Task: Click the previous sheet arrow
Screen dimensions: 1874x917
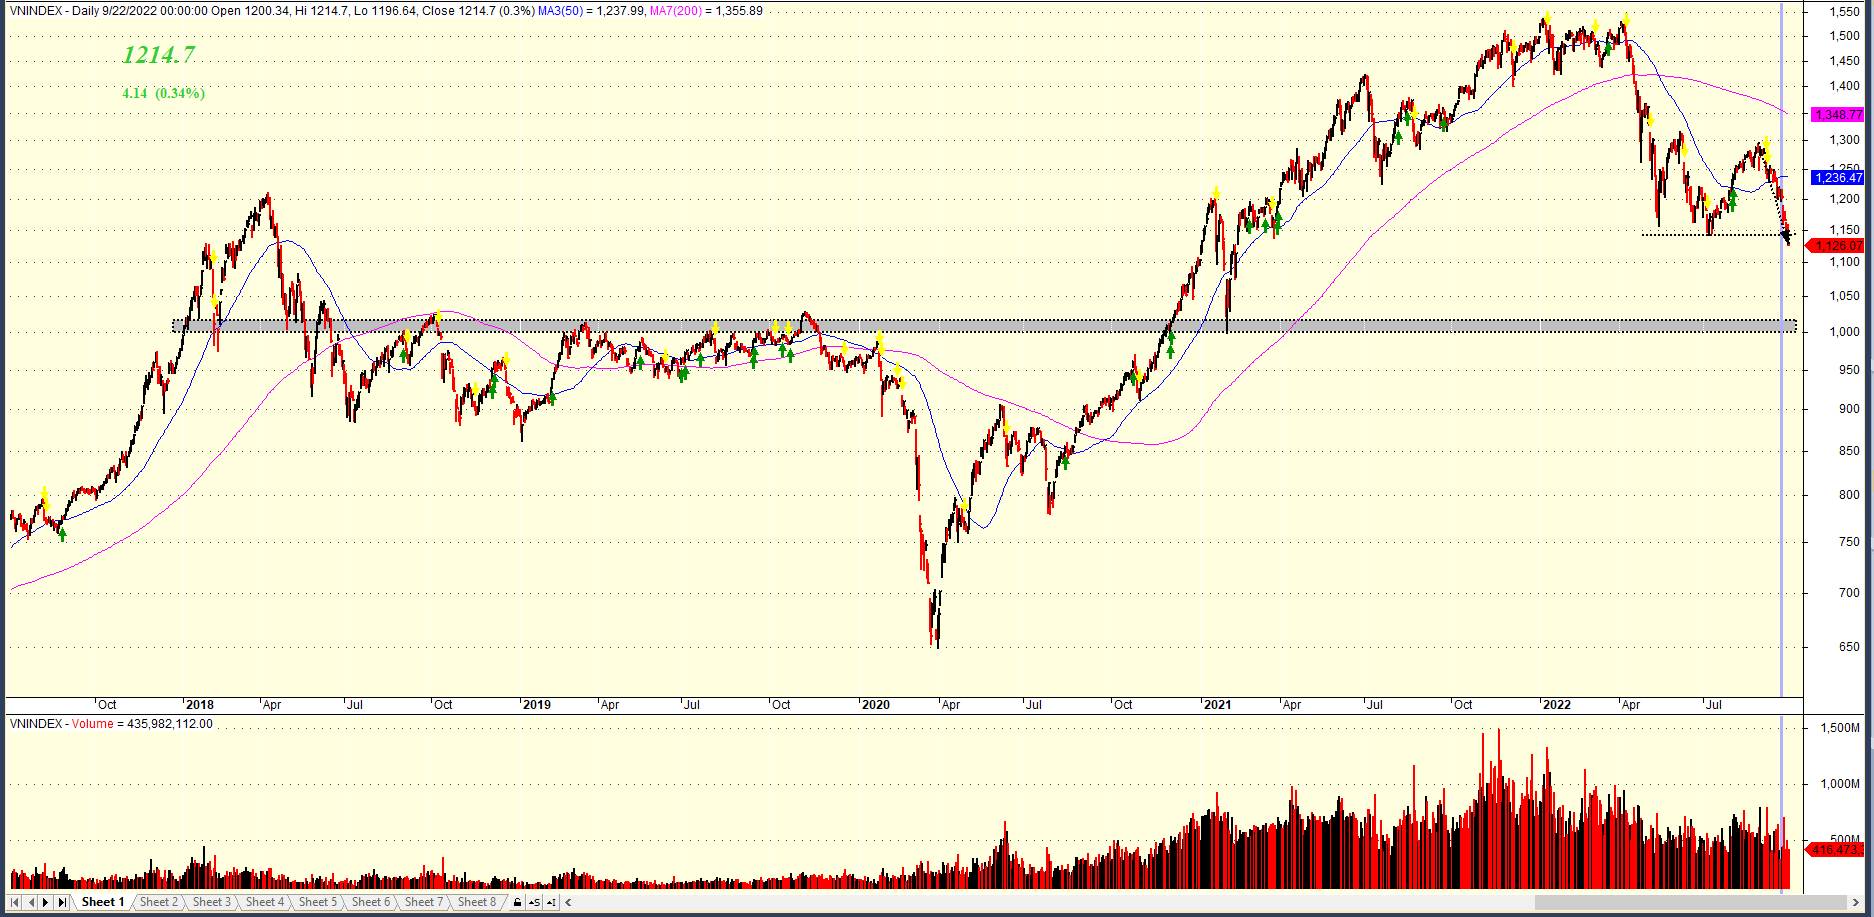Action: tap(30, 902)
